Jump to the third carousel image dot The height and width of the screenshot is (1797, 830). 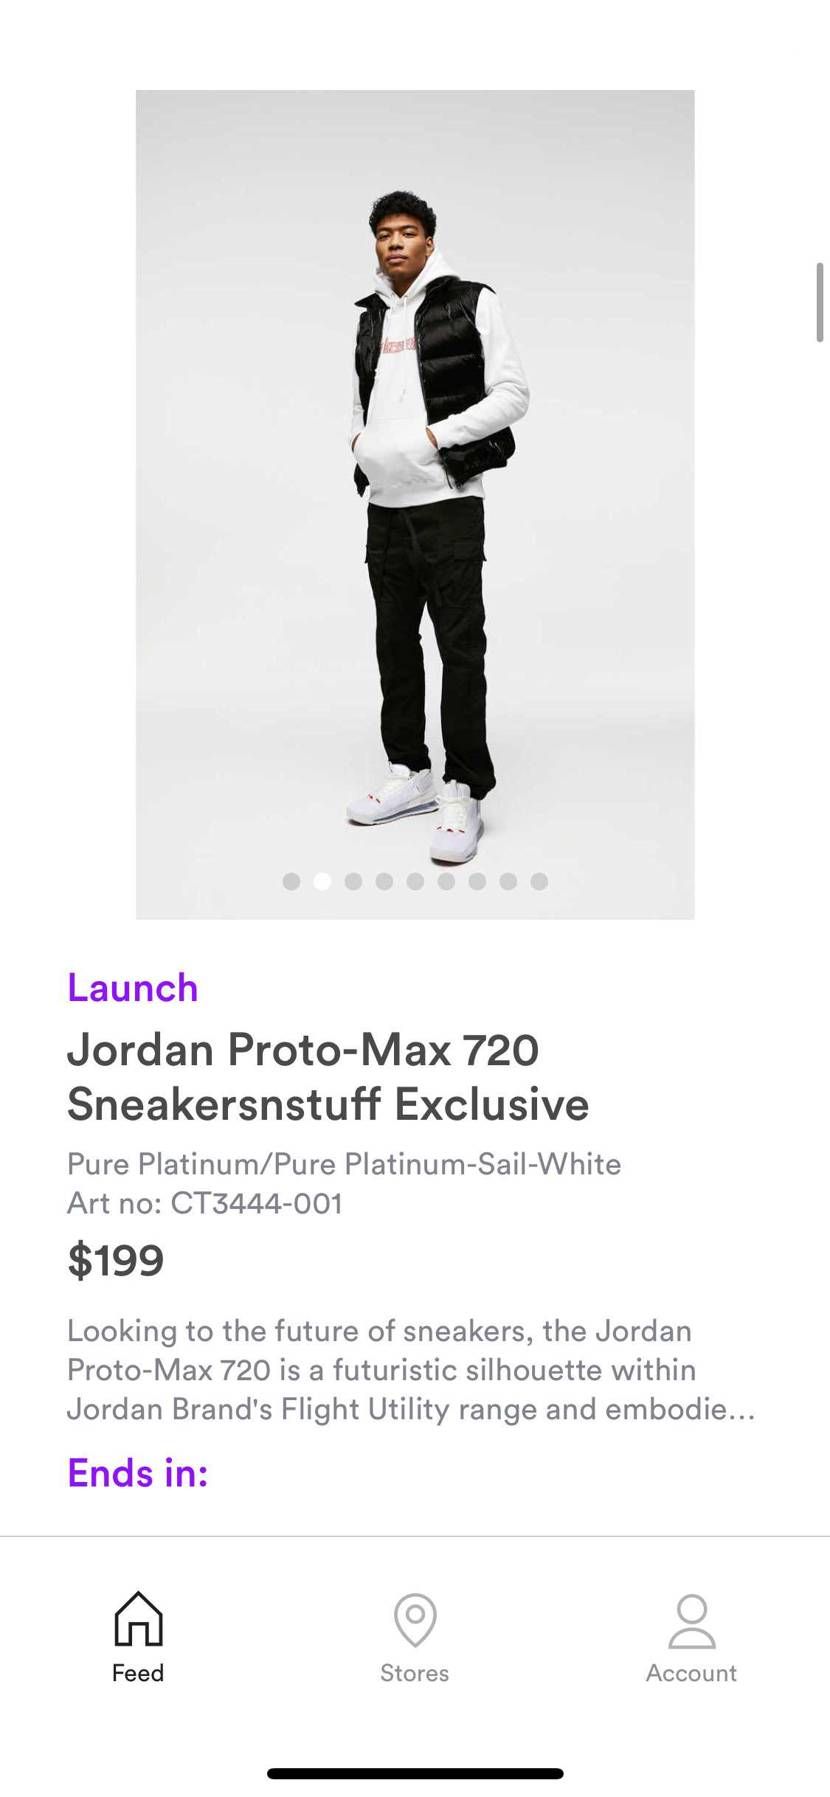[x=353, y=881]
